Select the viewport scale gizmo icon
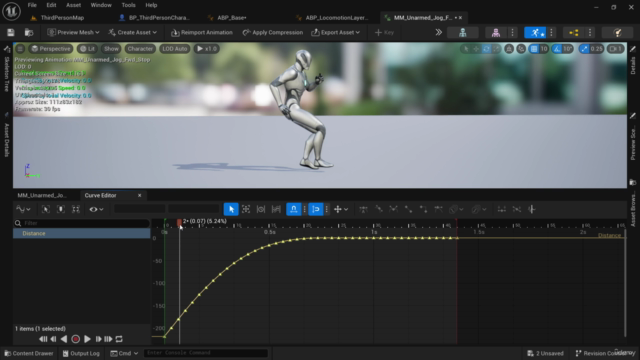Viewport: 640px width, 360px height. [496, 49]
